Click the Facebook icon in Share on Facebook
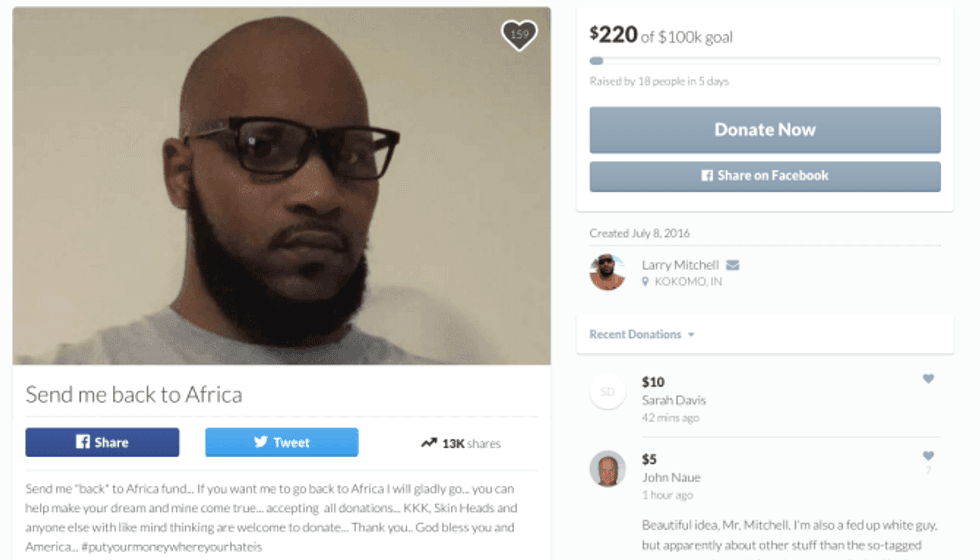The height and width of the screenshot is (560, 980). click(707, 176)
